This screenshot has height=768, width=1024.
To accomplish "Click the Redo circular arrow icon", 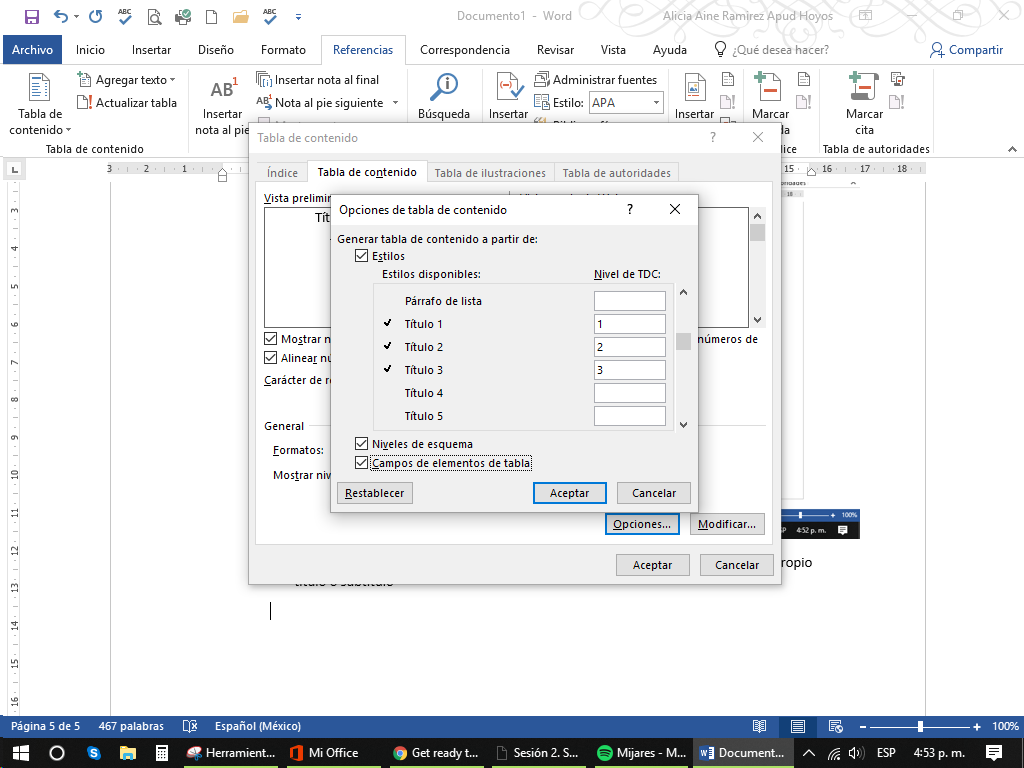I will [95, 16].
